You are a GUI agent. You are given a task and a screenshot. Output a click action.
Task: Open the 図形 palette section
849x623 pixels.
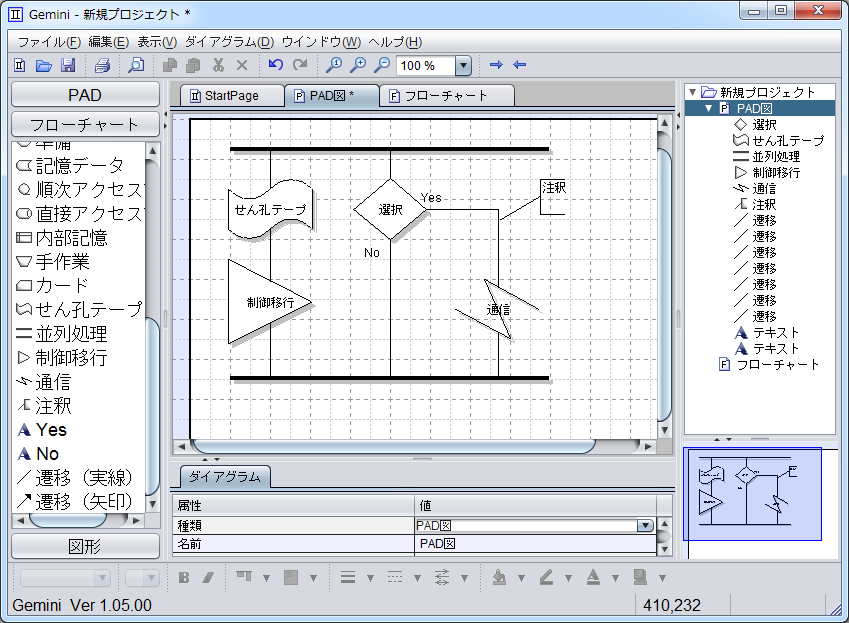tap(85, 546)
